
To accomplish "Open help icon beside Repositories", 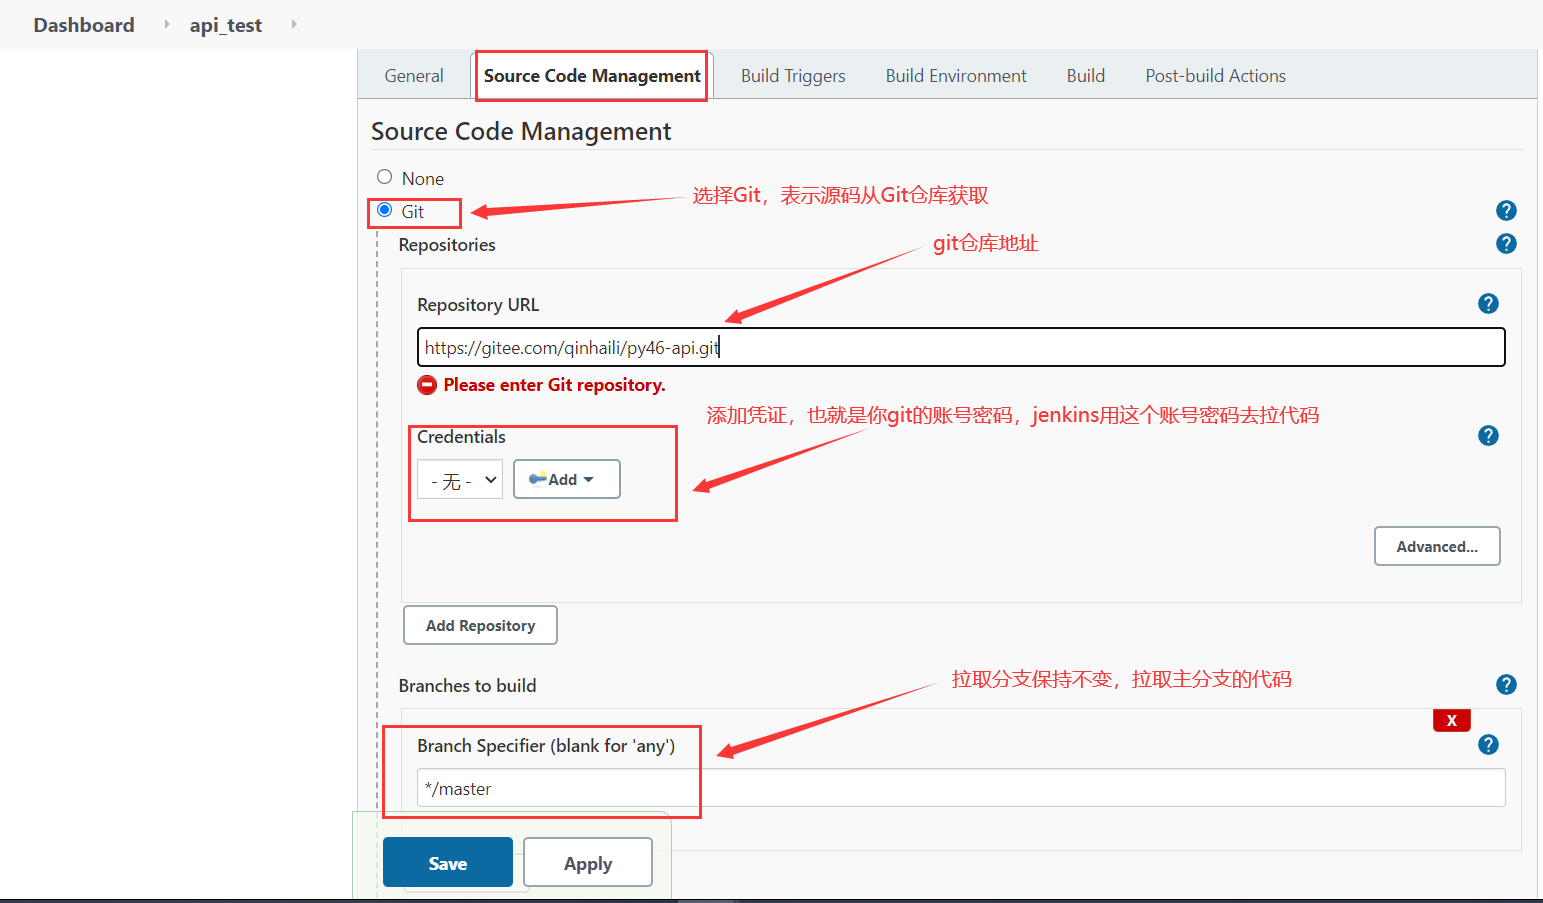I will coord(1506,244).
